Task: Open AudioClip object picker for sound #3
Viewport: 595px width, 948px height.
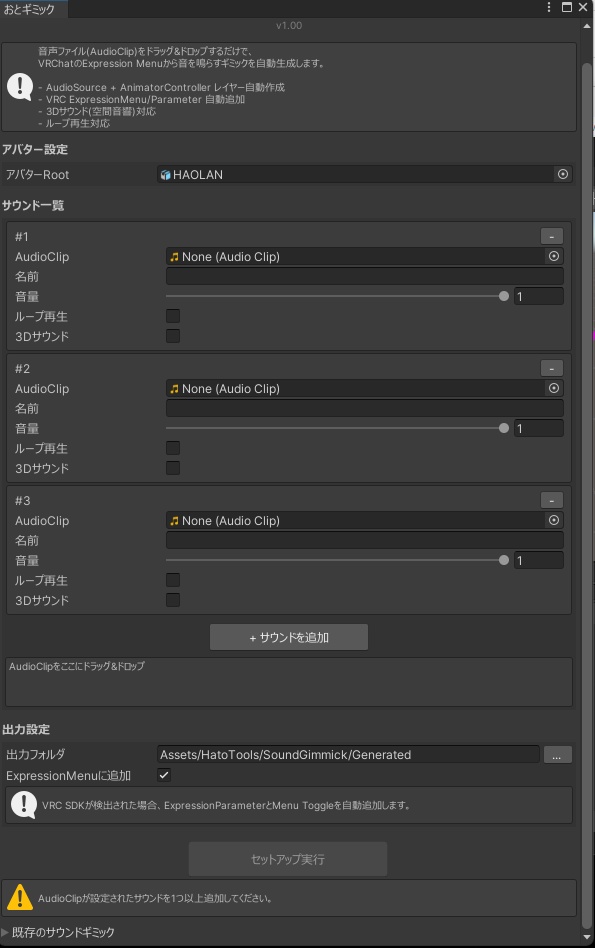Action: 554,520
